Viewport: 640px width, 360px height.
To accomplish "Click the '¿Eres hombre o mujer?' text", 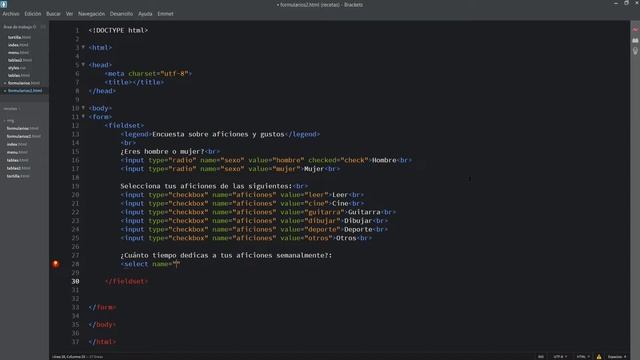I will pos(162,151).
